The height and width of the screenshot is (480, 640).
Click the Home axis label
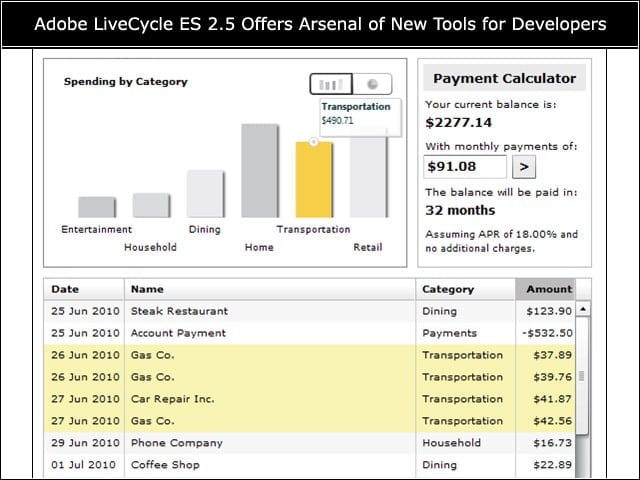pyautogui.click(x=259, y=247)
